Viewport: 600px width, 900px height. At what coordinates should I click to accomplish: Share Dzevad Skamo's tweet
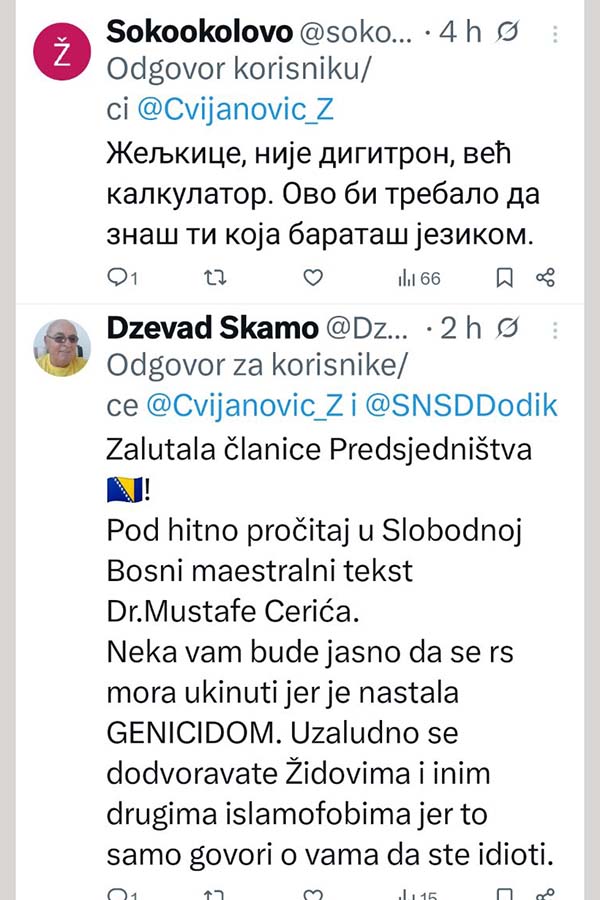546,893
